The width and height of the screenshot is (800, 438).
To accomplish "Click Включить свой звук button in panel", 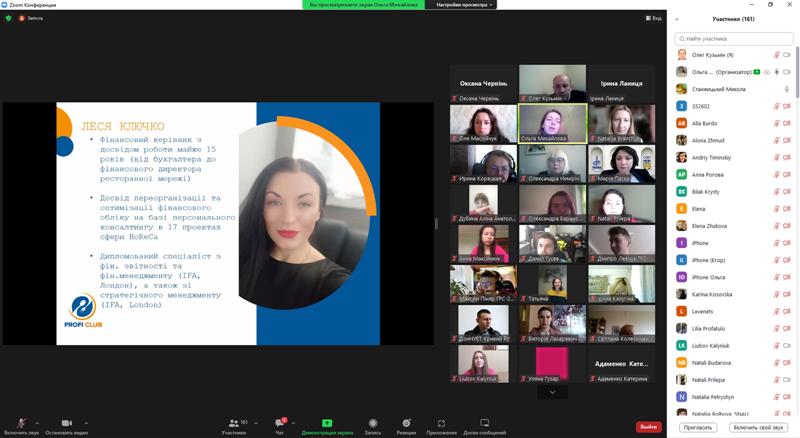I will [758, 427].
